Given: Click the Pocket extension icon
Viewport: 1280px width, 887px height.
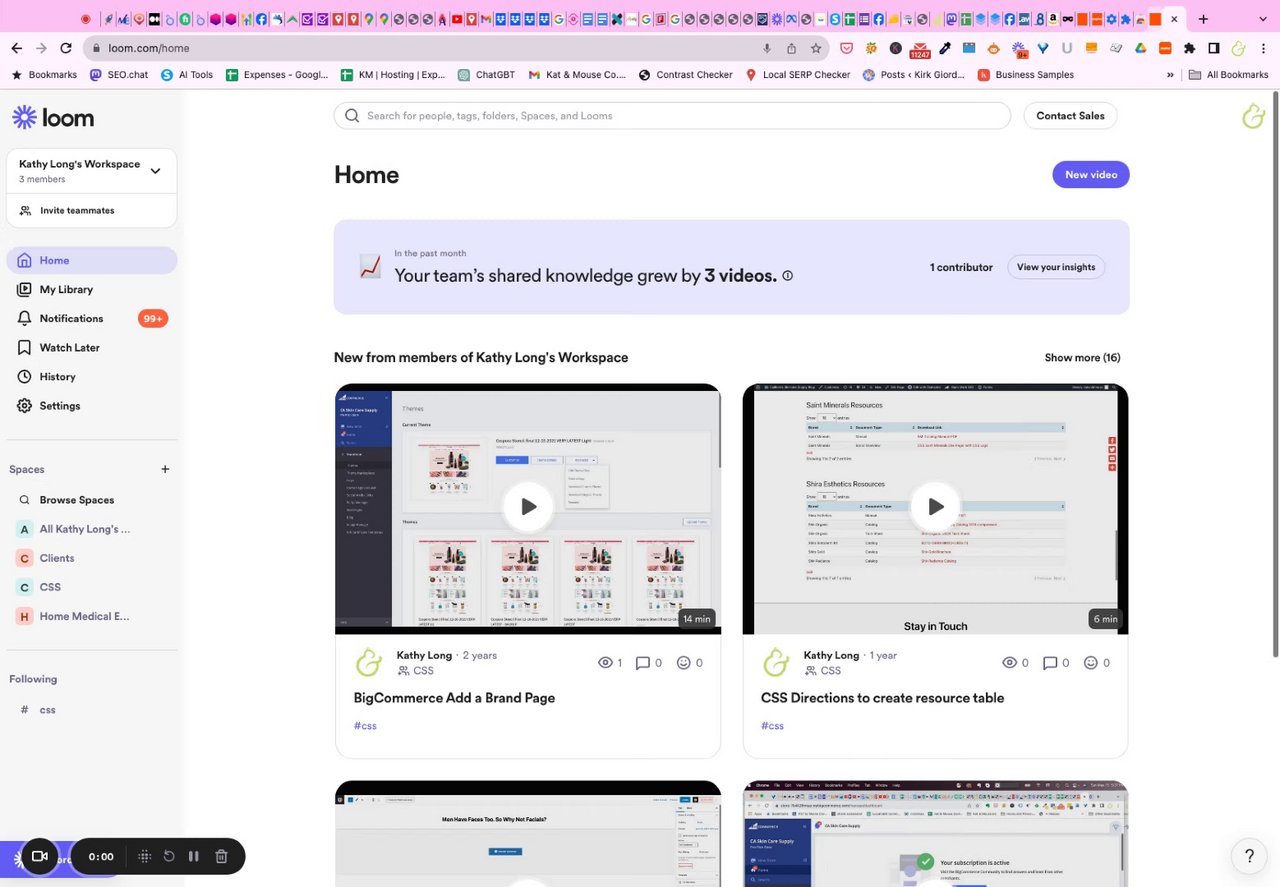Looking at the screenshot, I should pos(846,48).
